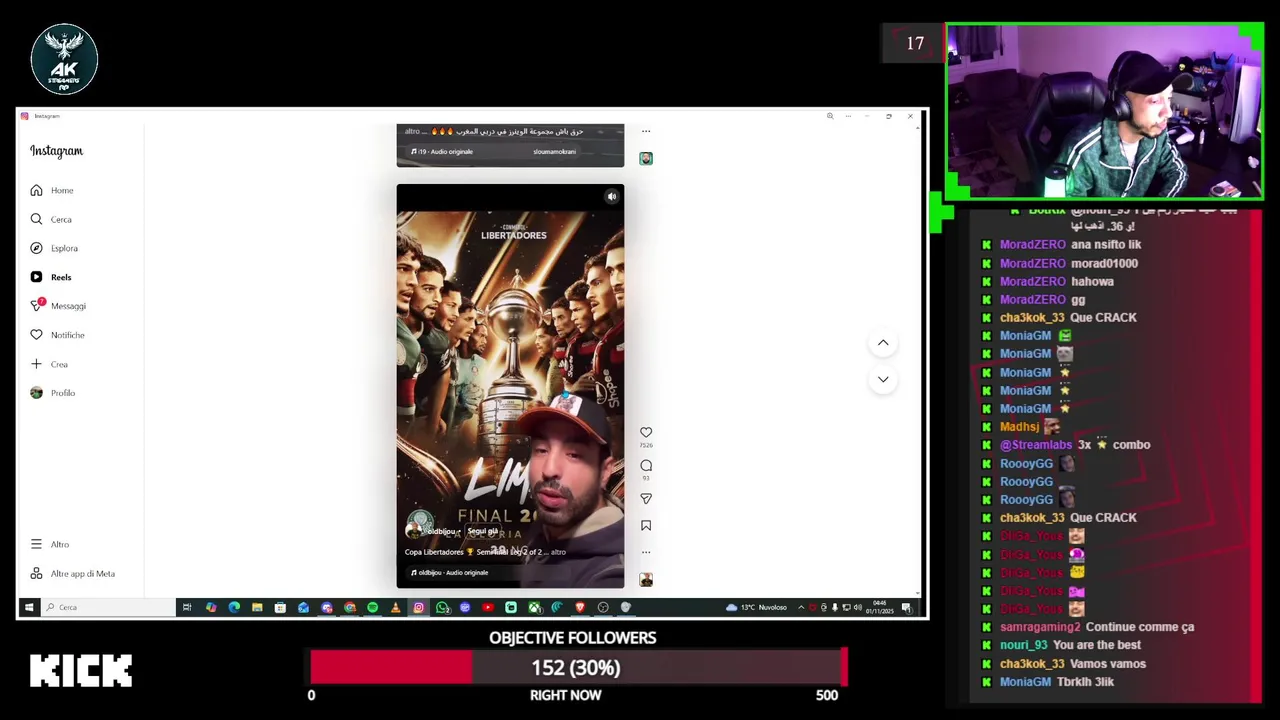Click audio thumbnail below Libertadores reel options

tap(646, 580)
